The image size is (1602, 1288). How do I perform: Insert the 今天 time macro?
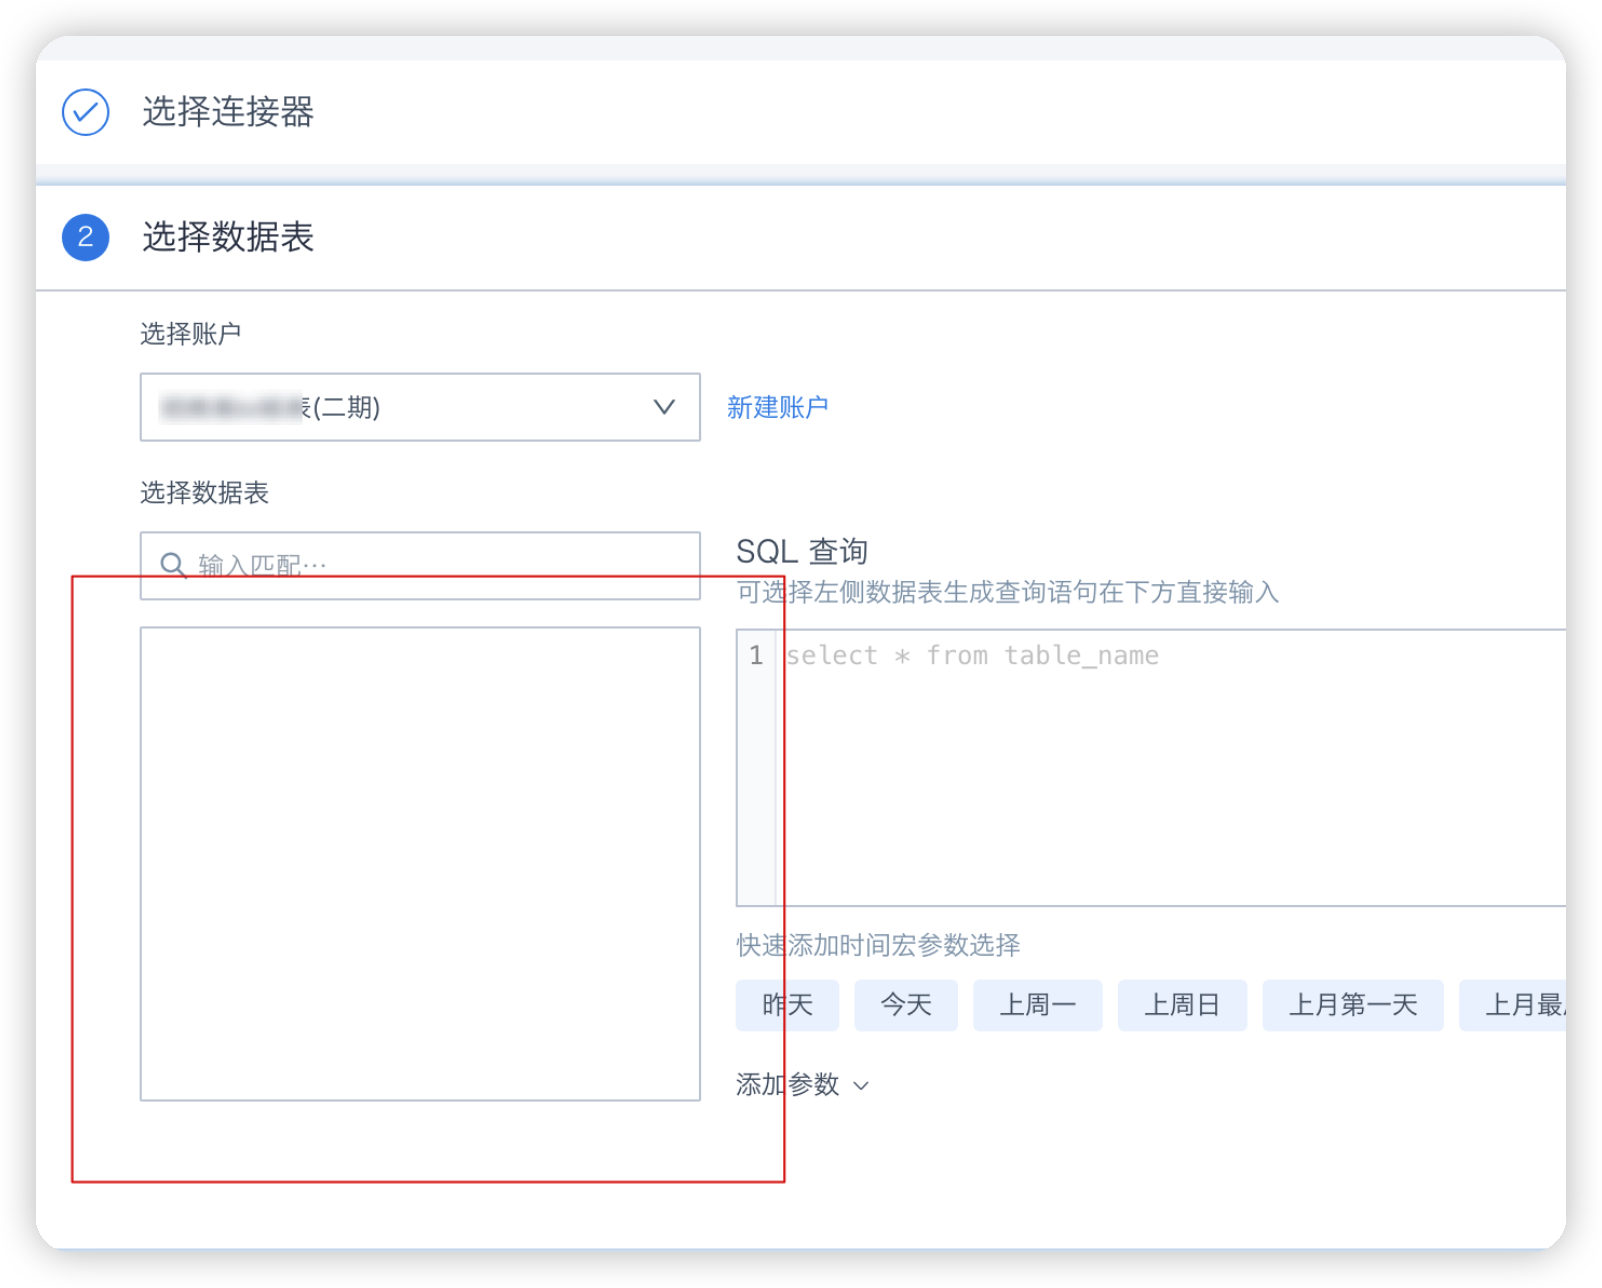click(905, 1004)
